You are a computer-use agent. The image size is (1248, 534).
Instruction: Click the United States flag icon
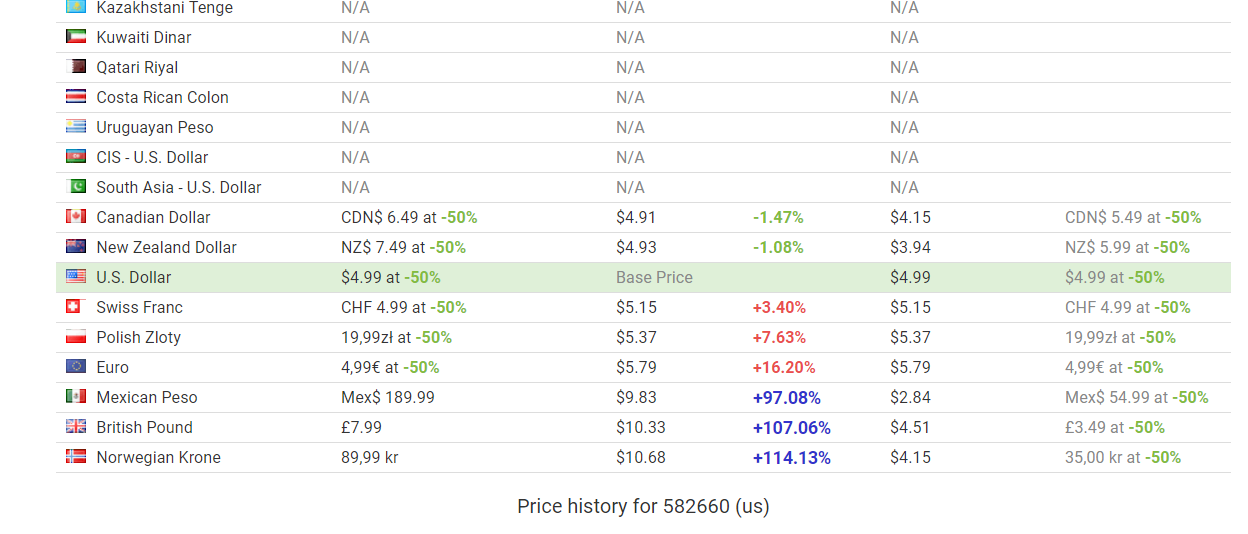click(76, 277)
